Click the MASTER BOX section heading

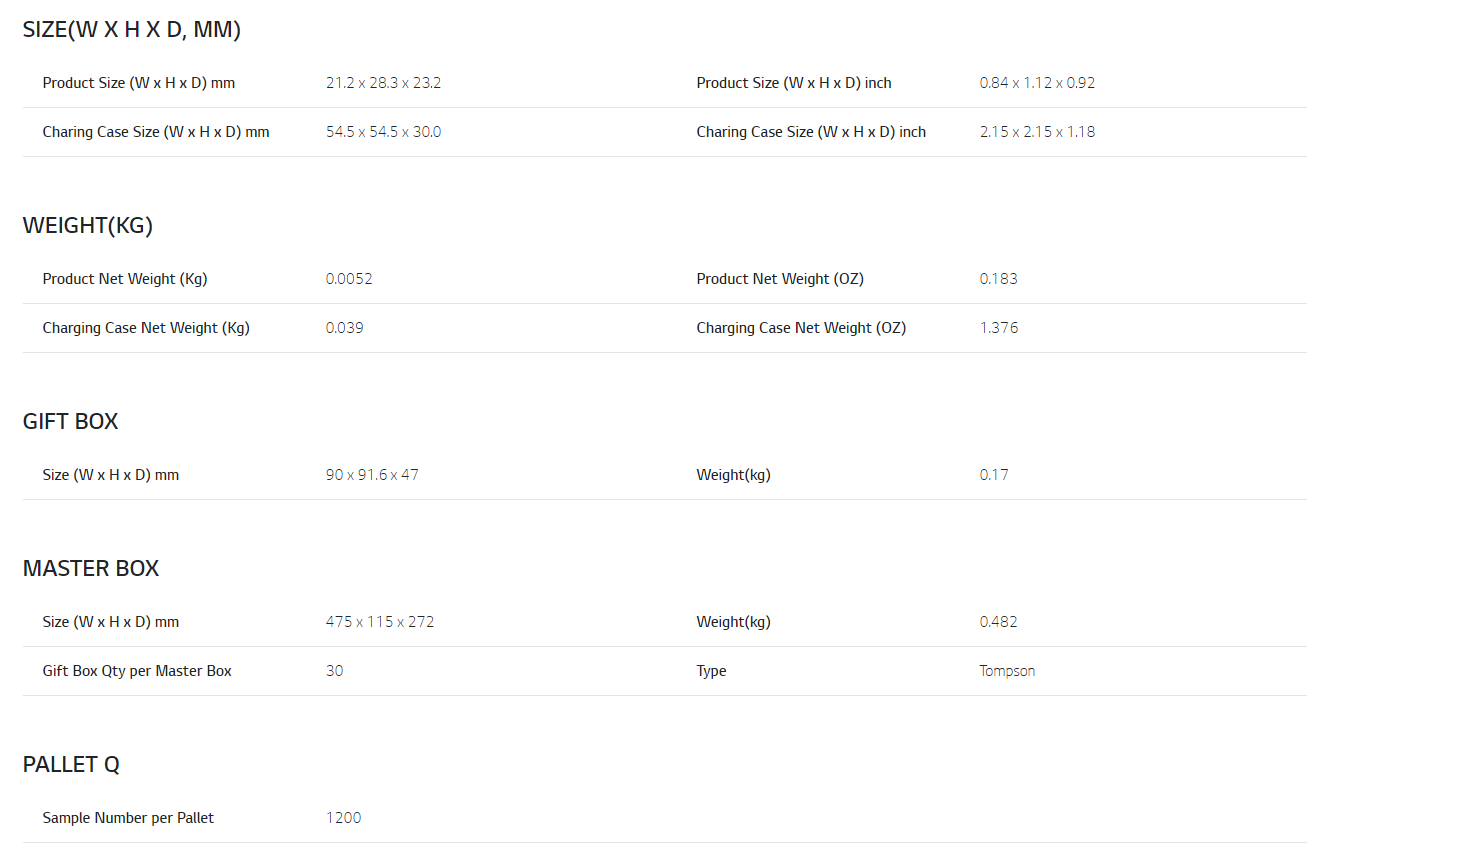[91, 569]
